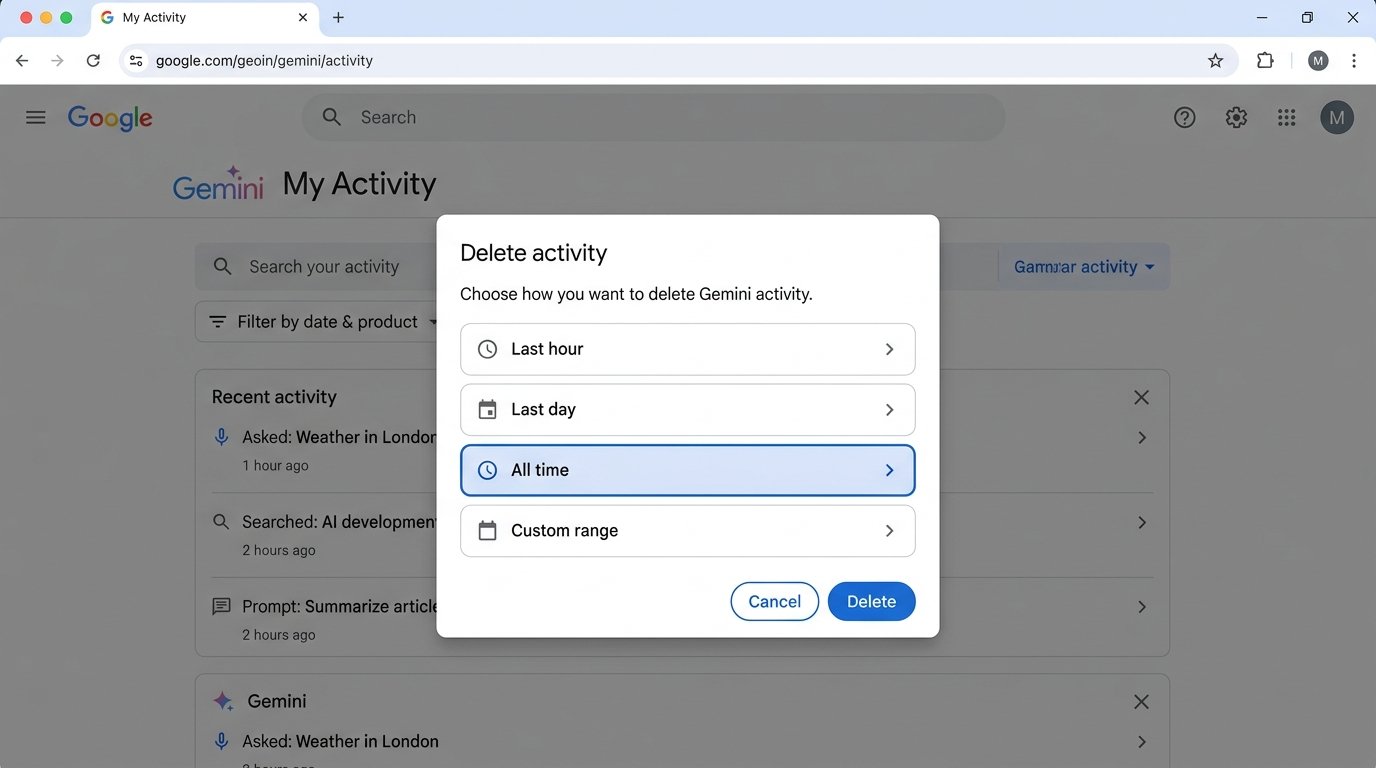Image resolution: width=1376 pixels, height=768 pixels.
Task: Open the account avatar M in page header
Action: (x=1337, y=117)
